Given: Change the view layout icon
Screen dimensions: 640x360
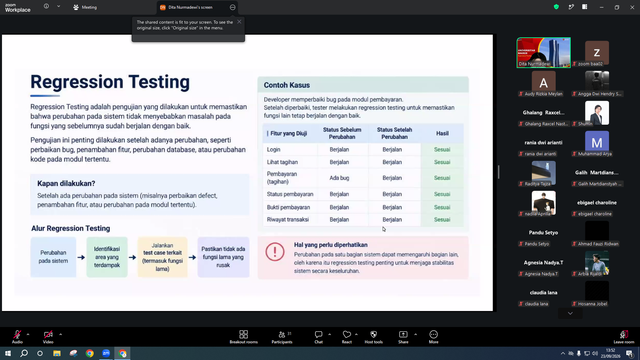Looking at the screenshot, I should 584,7.
